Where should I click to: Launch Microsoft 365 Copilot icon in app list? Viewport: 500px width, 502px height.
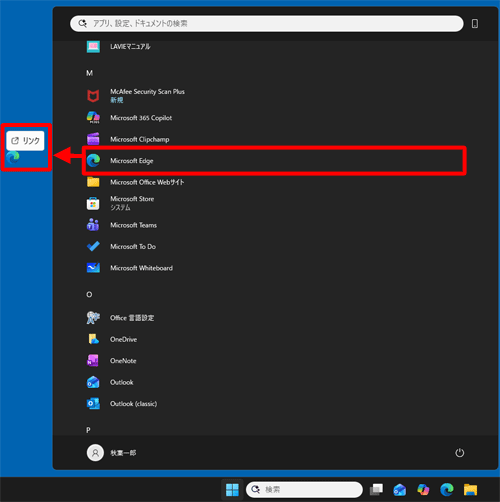[x=93, y=118]
